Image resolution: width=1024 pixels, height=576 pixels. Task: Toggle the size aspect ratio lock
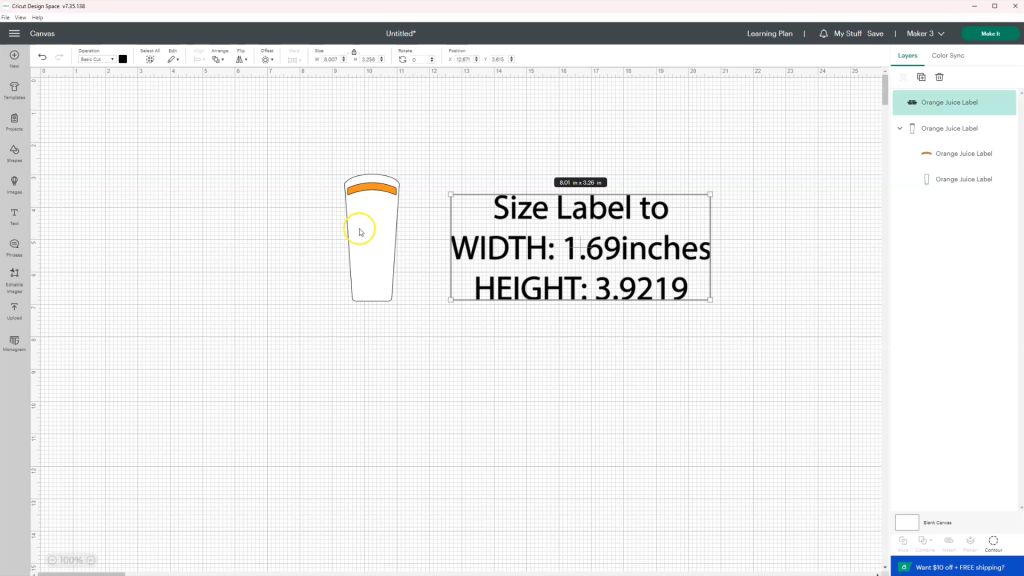(354, 52)
